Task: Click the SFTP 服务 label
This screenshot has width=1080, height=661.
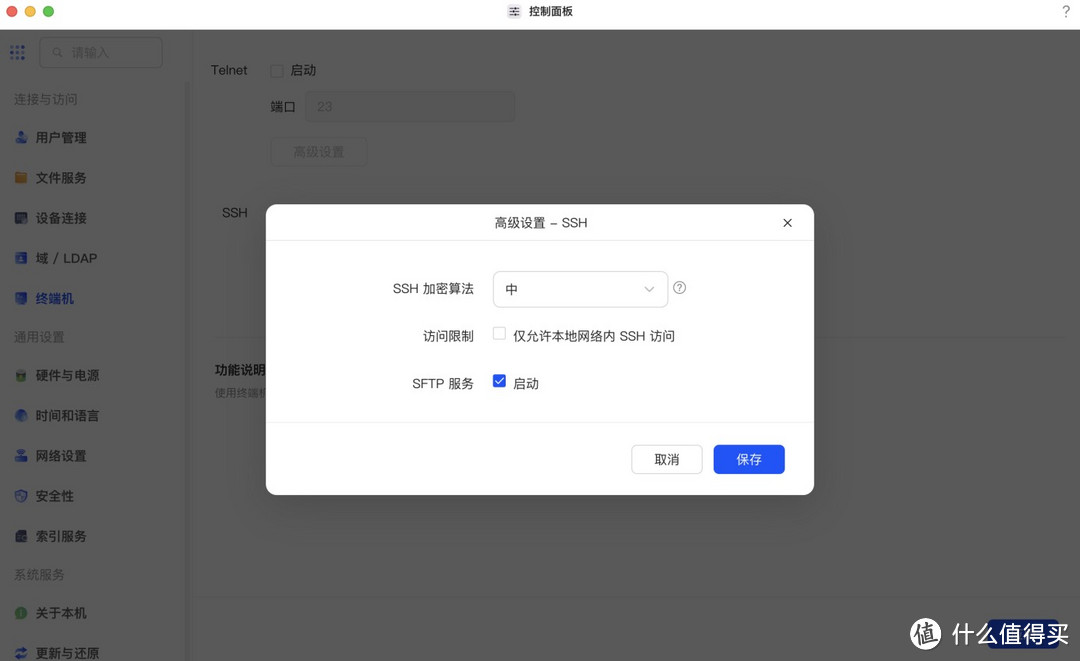Action: click(443, 384)
